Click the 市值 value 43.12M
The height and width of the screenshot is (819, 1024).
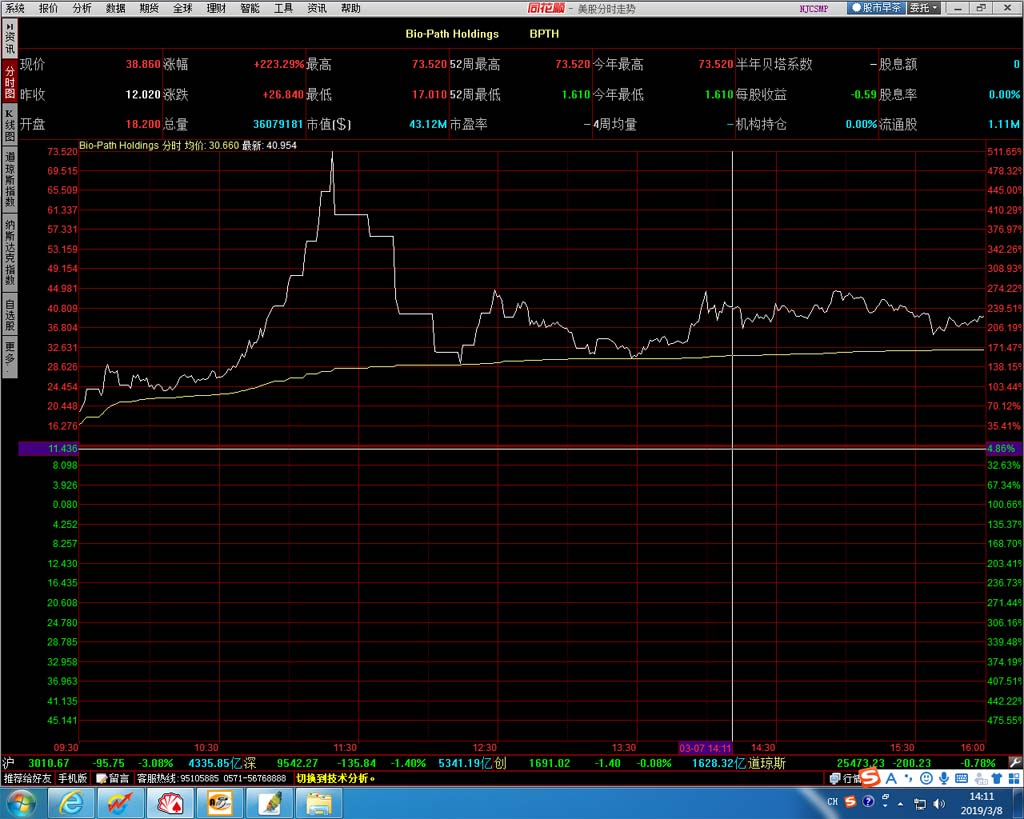coord(428,124)
